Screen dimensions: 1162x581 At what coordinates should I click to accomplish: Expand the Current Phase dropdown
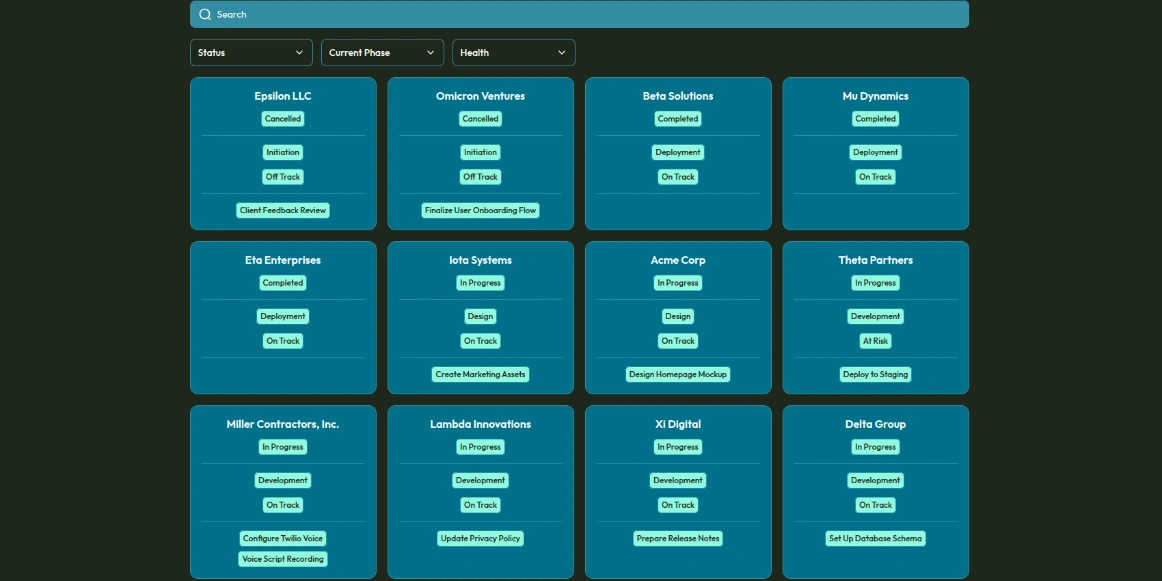point(383,52)
